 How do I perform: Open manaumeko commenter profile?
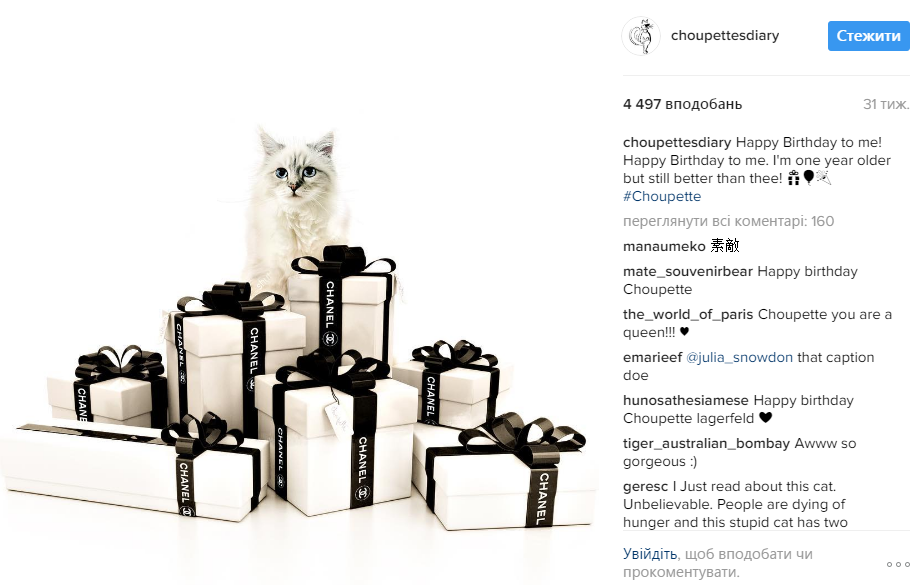(x=664, y=246)
